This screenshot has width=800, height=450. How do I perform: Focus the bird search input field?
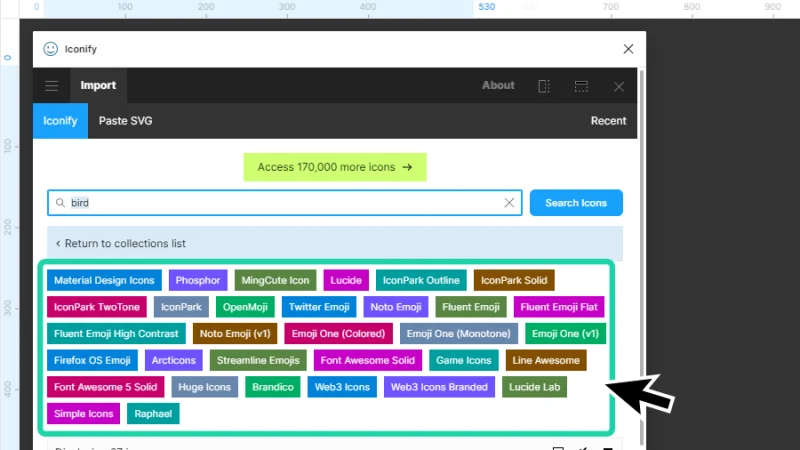click(284, 203)
